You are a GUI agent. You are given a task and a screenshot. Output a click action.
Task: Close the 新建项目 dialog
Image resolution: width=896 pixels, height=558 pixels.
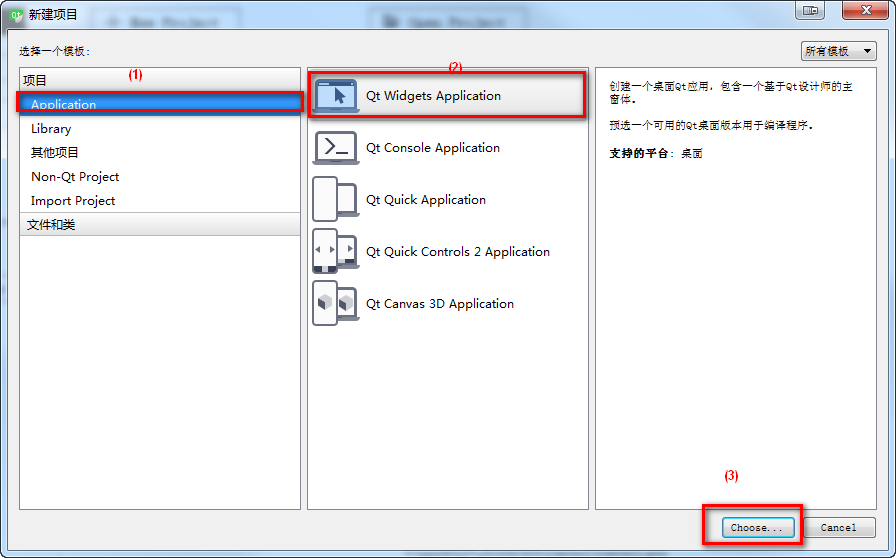[865, 10]
